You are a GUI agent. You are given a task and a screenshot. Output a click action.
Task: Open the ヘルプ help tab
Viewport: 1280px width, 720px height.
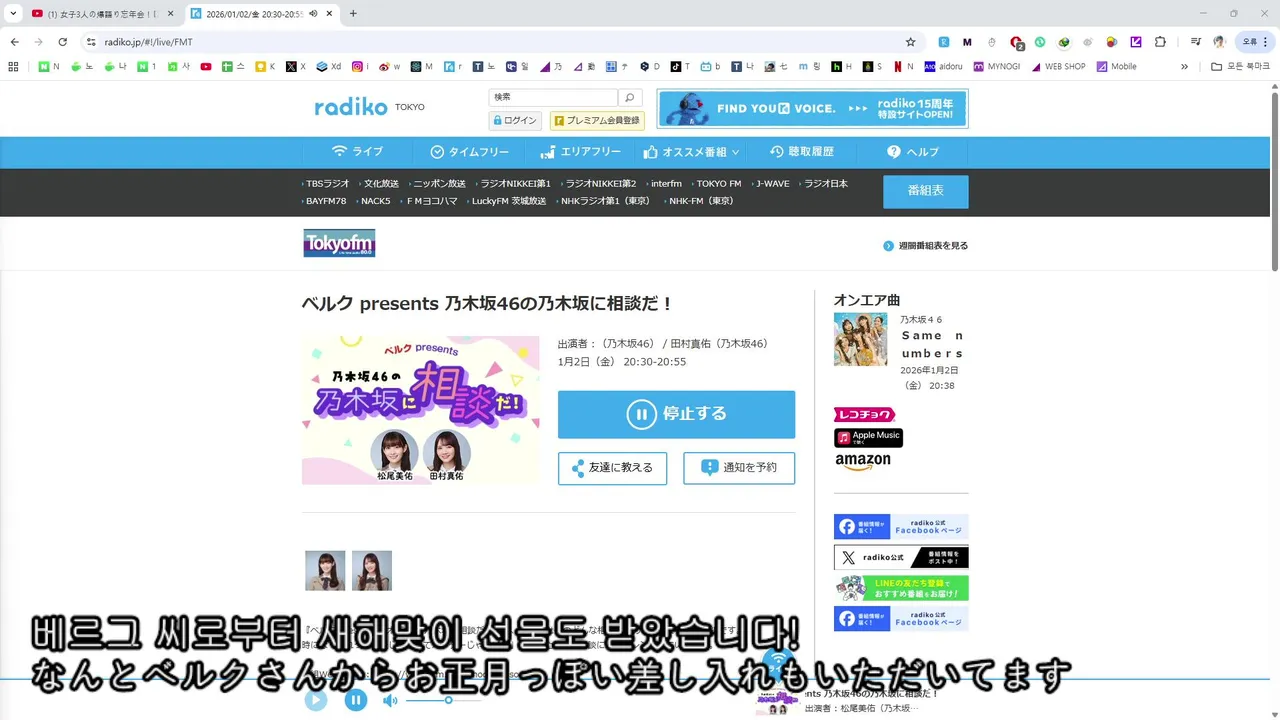pos(912,152)
